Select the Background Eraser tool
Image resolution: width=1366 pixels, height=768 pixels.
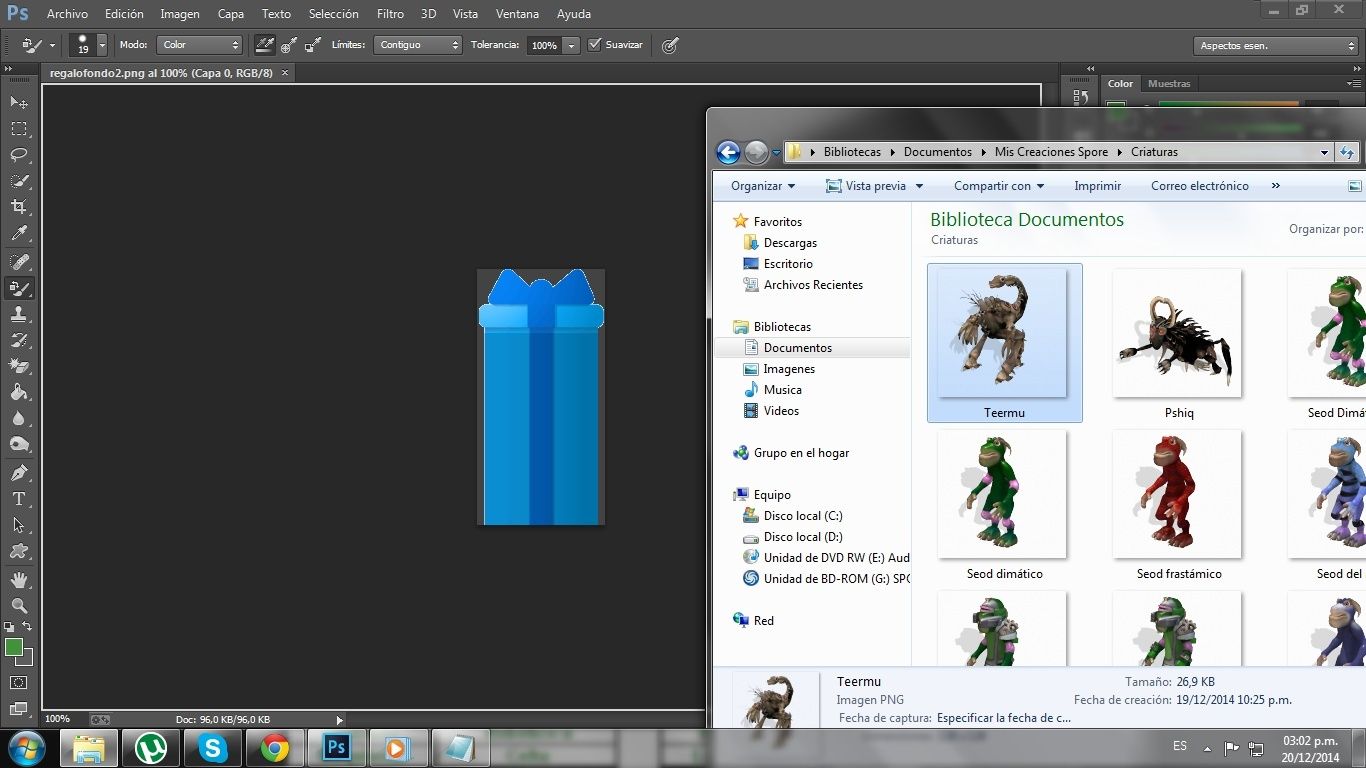pos(19,366)
